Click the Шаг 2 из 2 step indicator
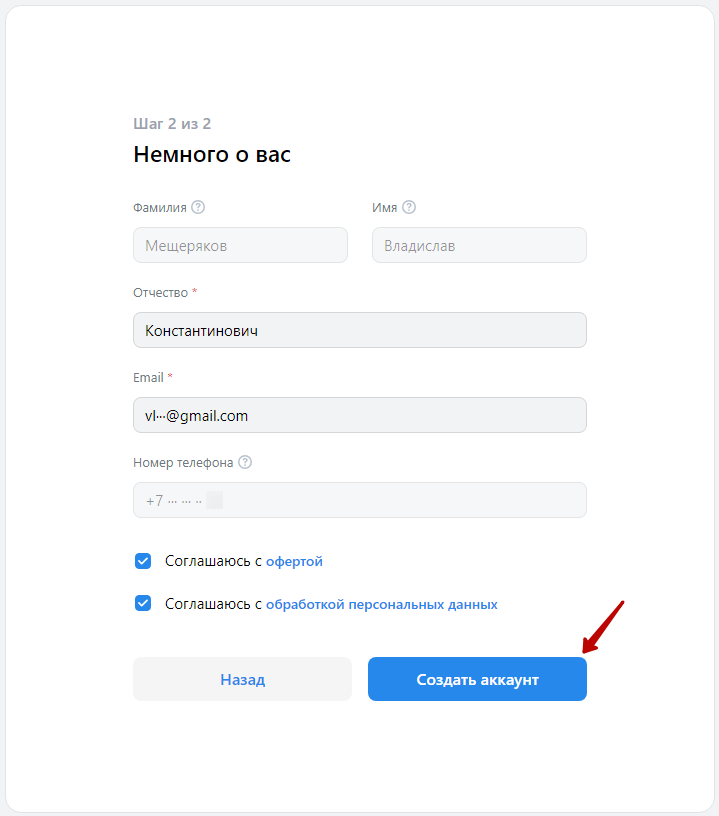 [x=172, y=123]
